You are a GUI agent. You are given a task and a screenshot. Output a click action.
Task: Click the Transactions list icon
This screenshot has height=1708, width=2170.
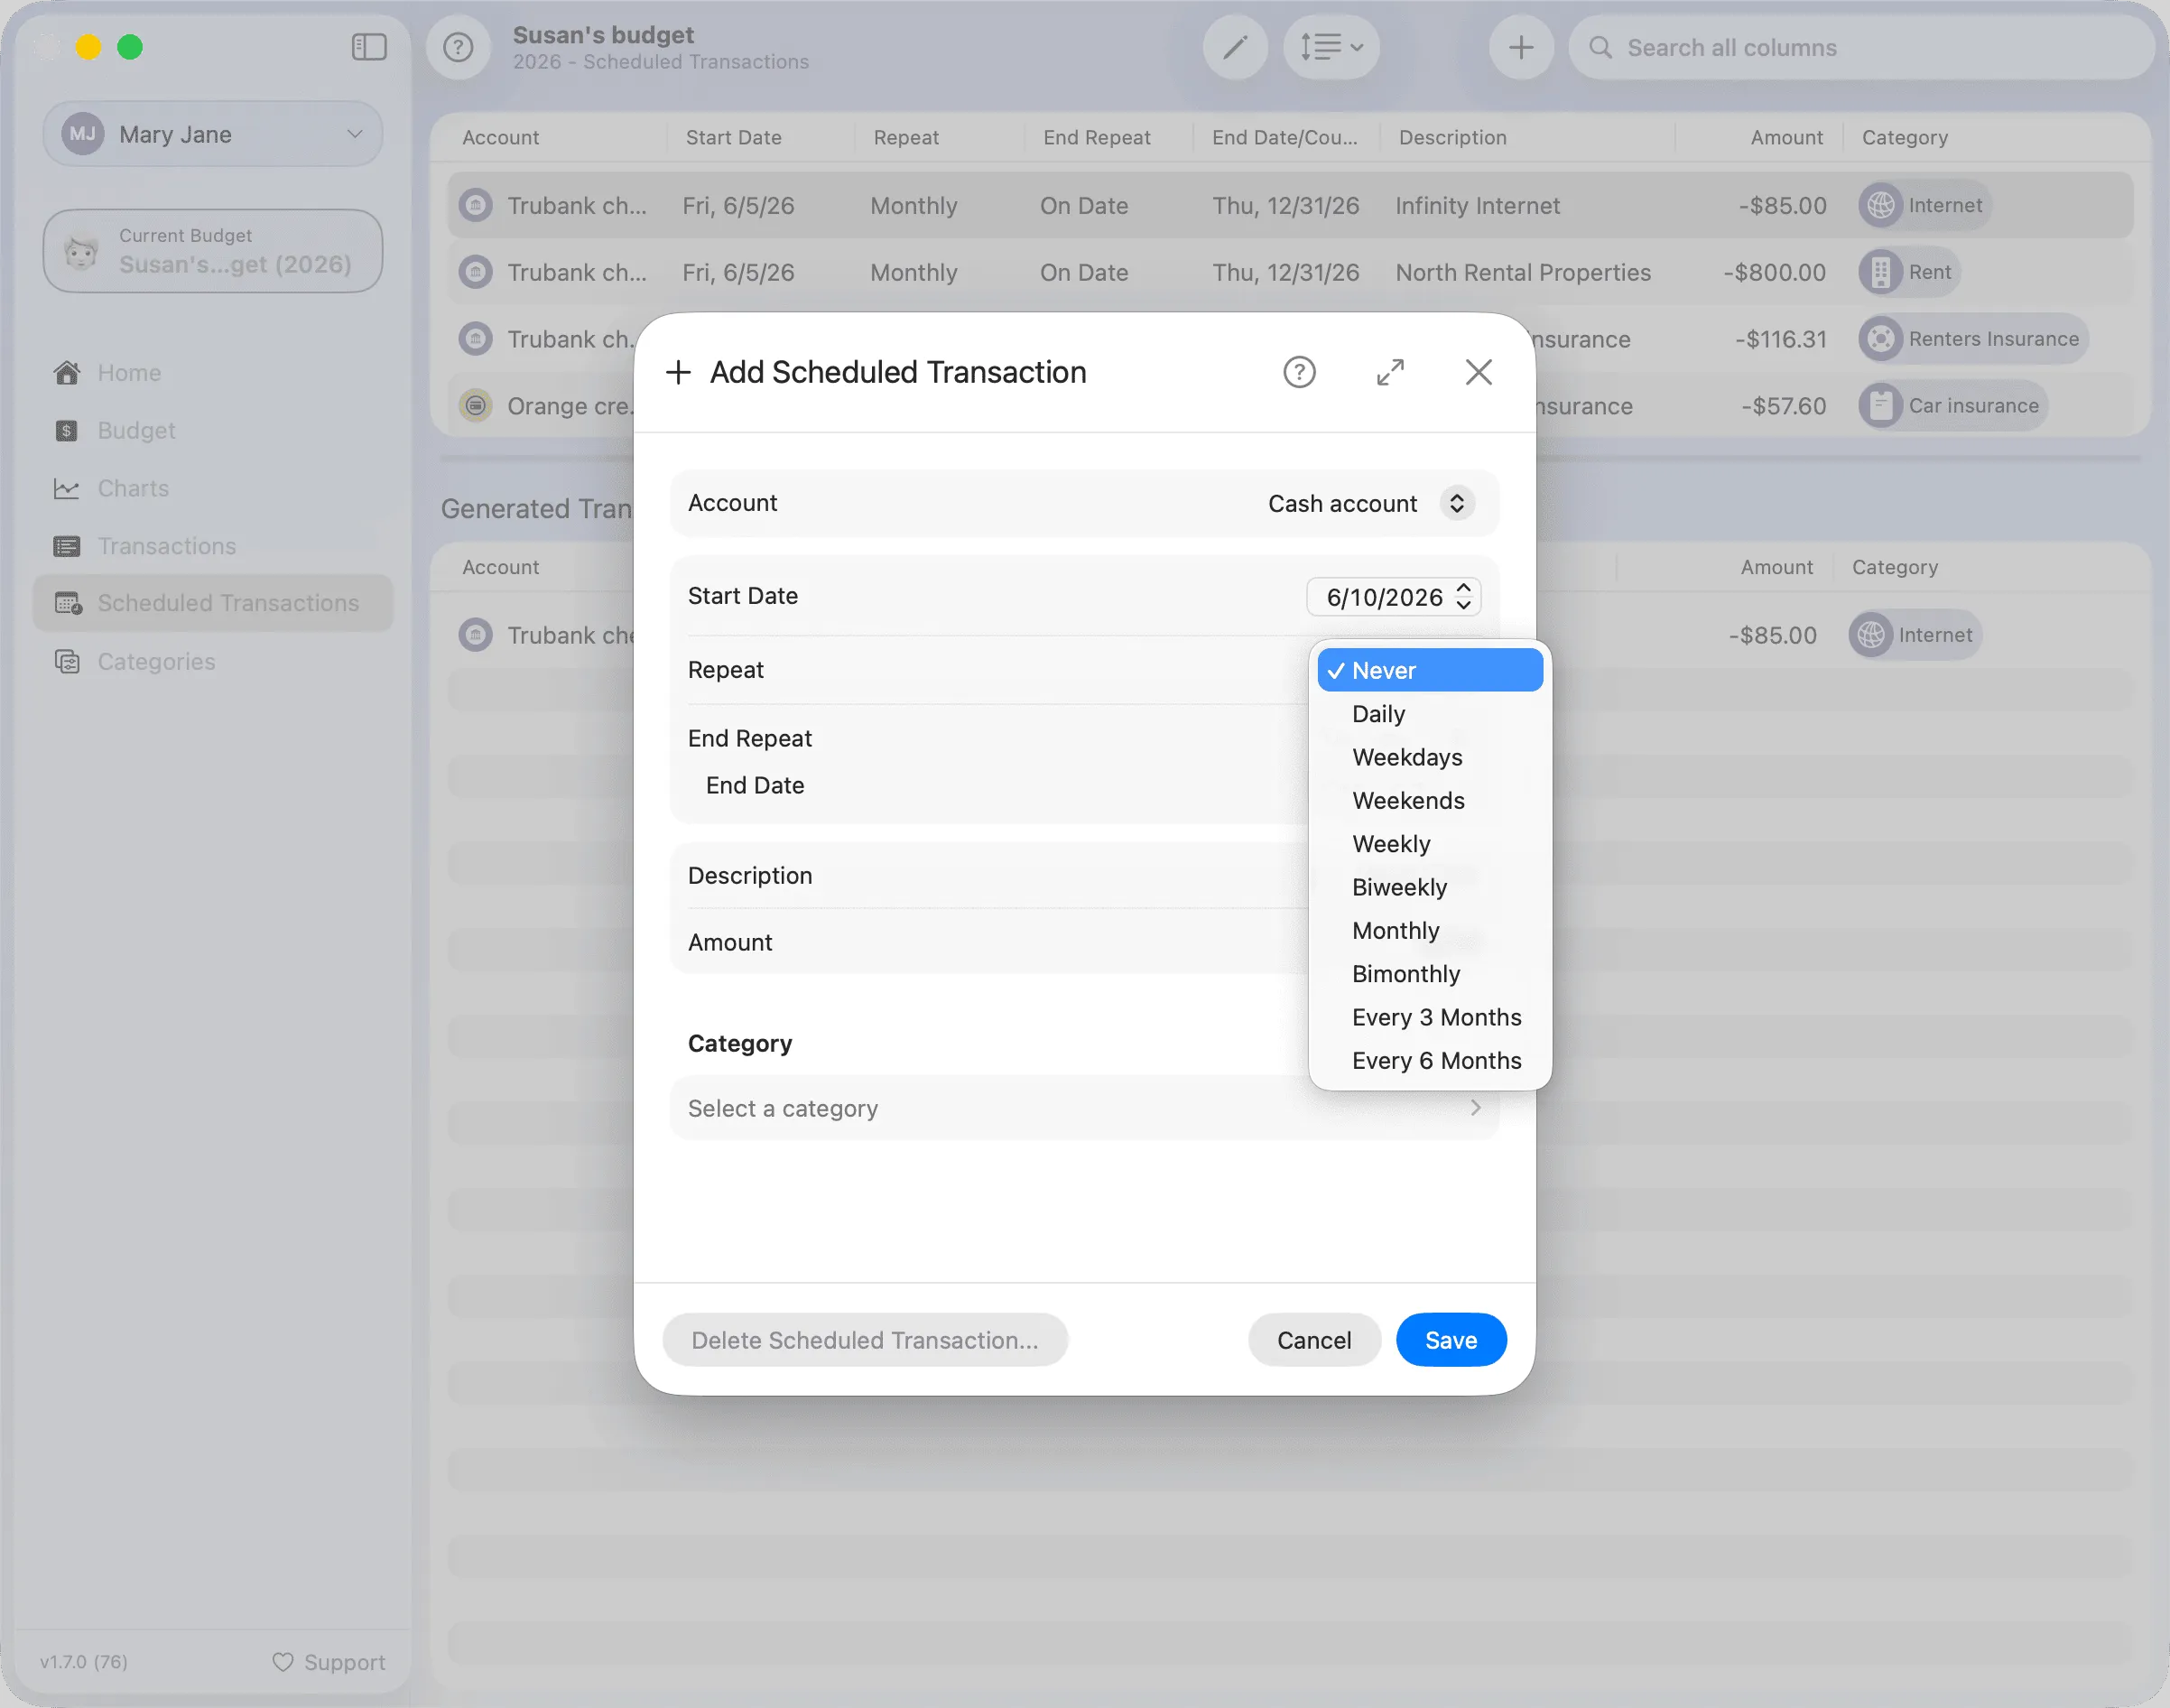coord(67,546)
